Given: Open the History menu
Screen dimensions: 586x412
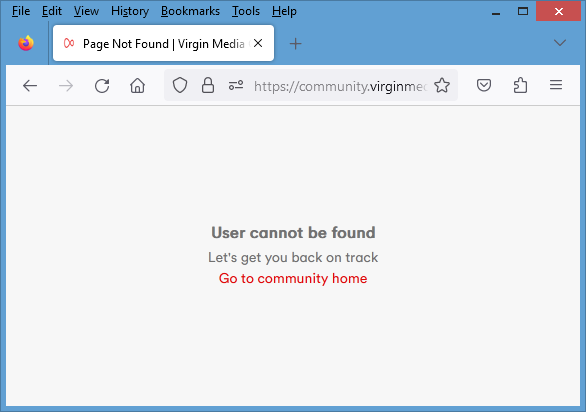Looking at the screenshot, I should (x=130, y=11).
